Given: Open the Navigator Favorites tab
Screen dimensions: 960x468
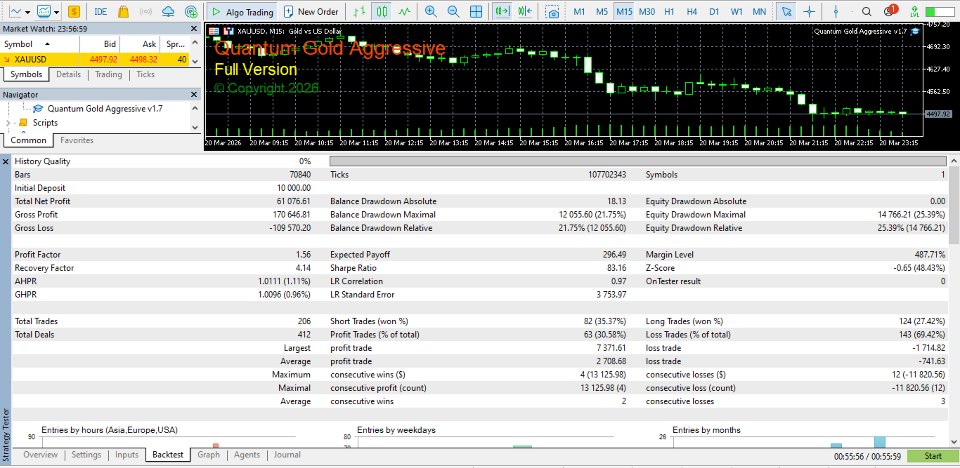Looking at the screenshot, I should [x=77, y=140].
